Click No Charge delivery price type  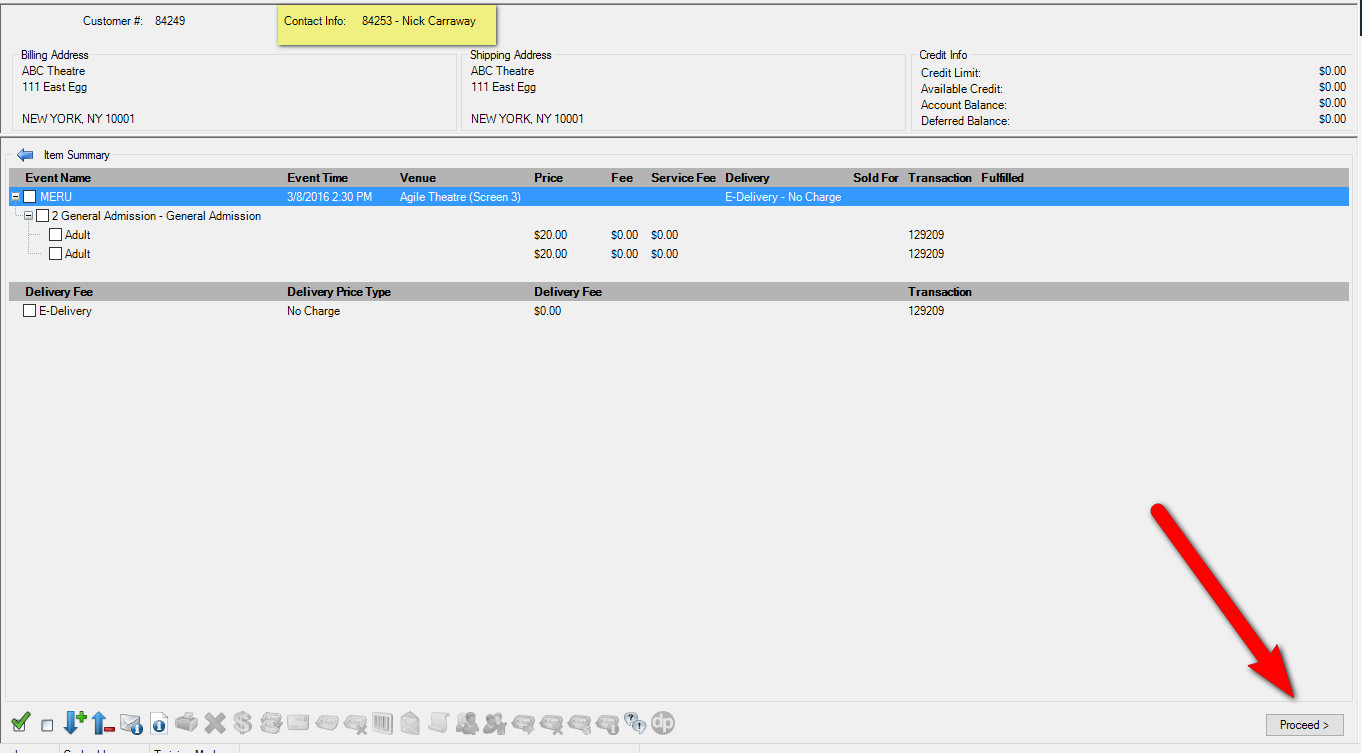tap(314, 311)
